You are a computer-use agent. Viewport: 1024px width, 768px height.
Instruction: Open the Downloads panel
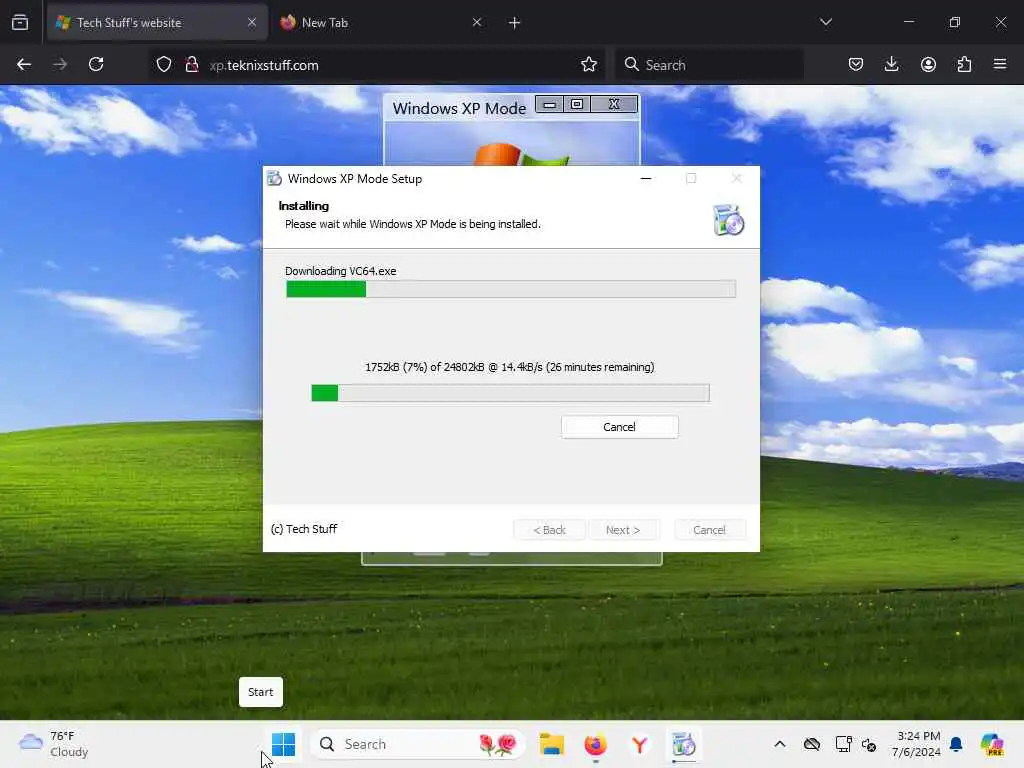pos(891,65)
